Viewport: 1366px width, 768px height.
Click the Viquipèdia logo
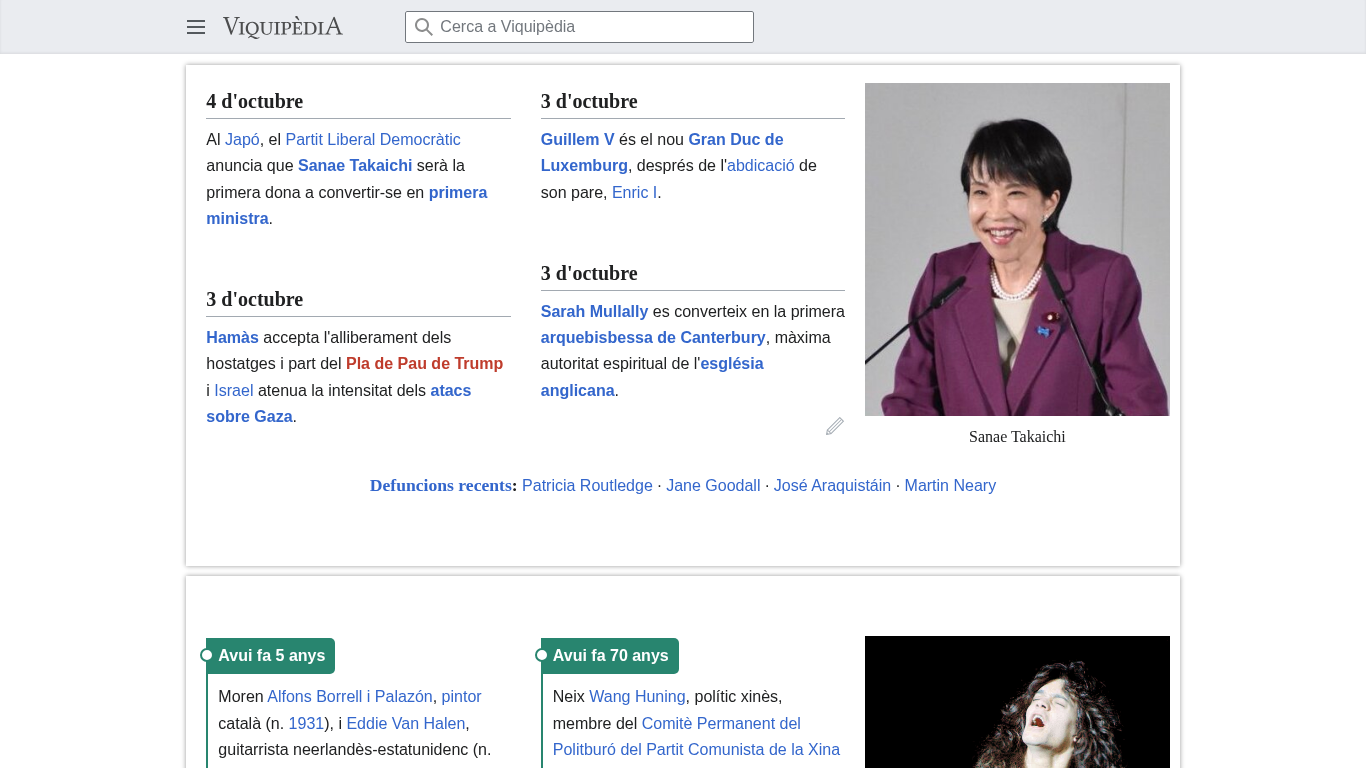(x=282, y=27)
